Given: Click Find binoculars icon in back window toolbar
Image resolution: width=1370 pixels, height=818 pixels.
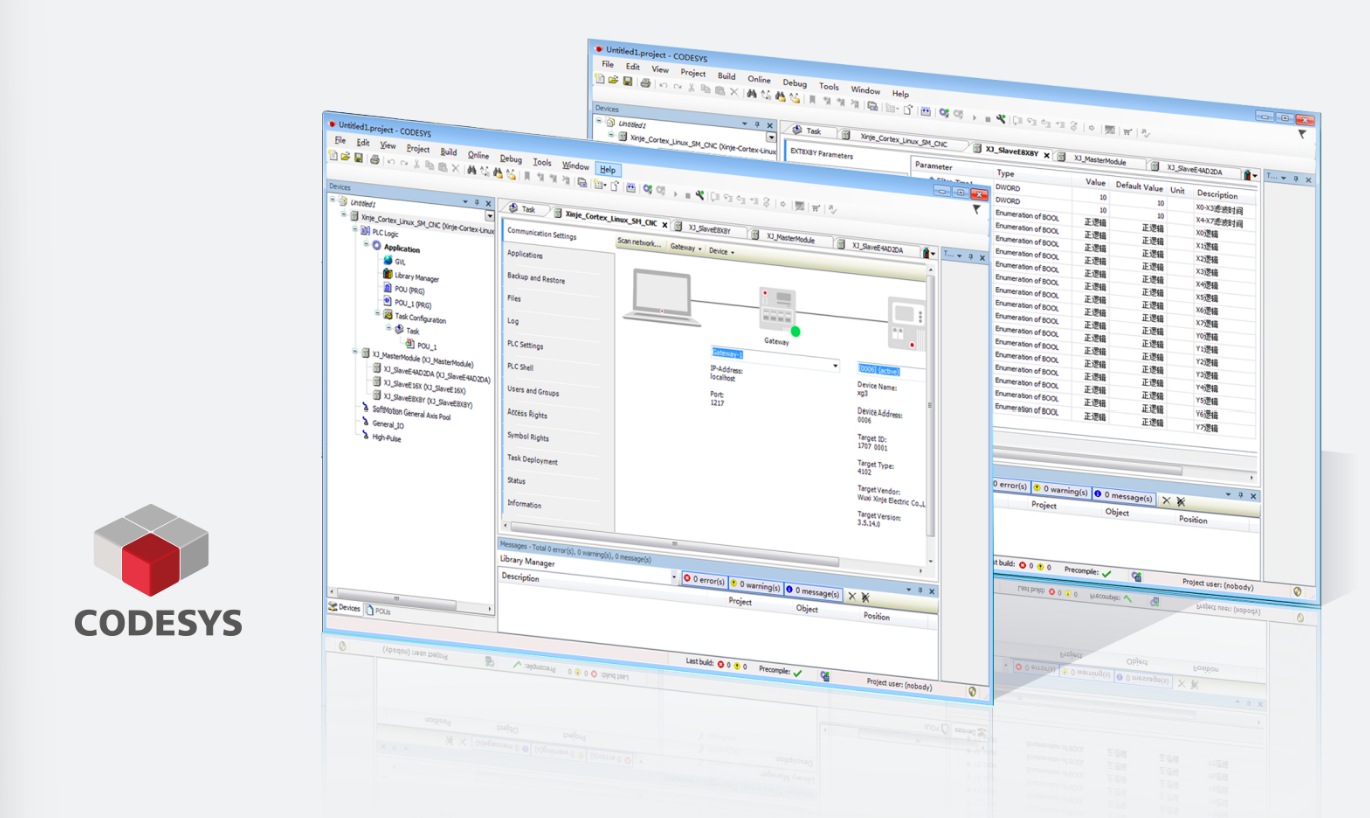Looking at the screenshot, I should tap(751, 93).
